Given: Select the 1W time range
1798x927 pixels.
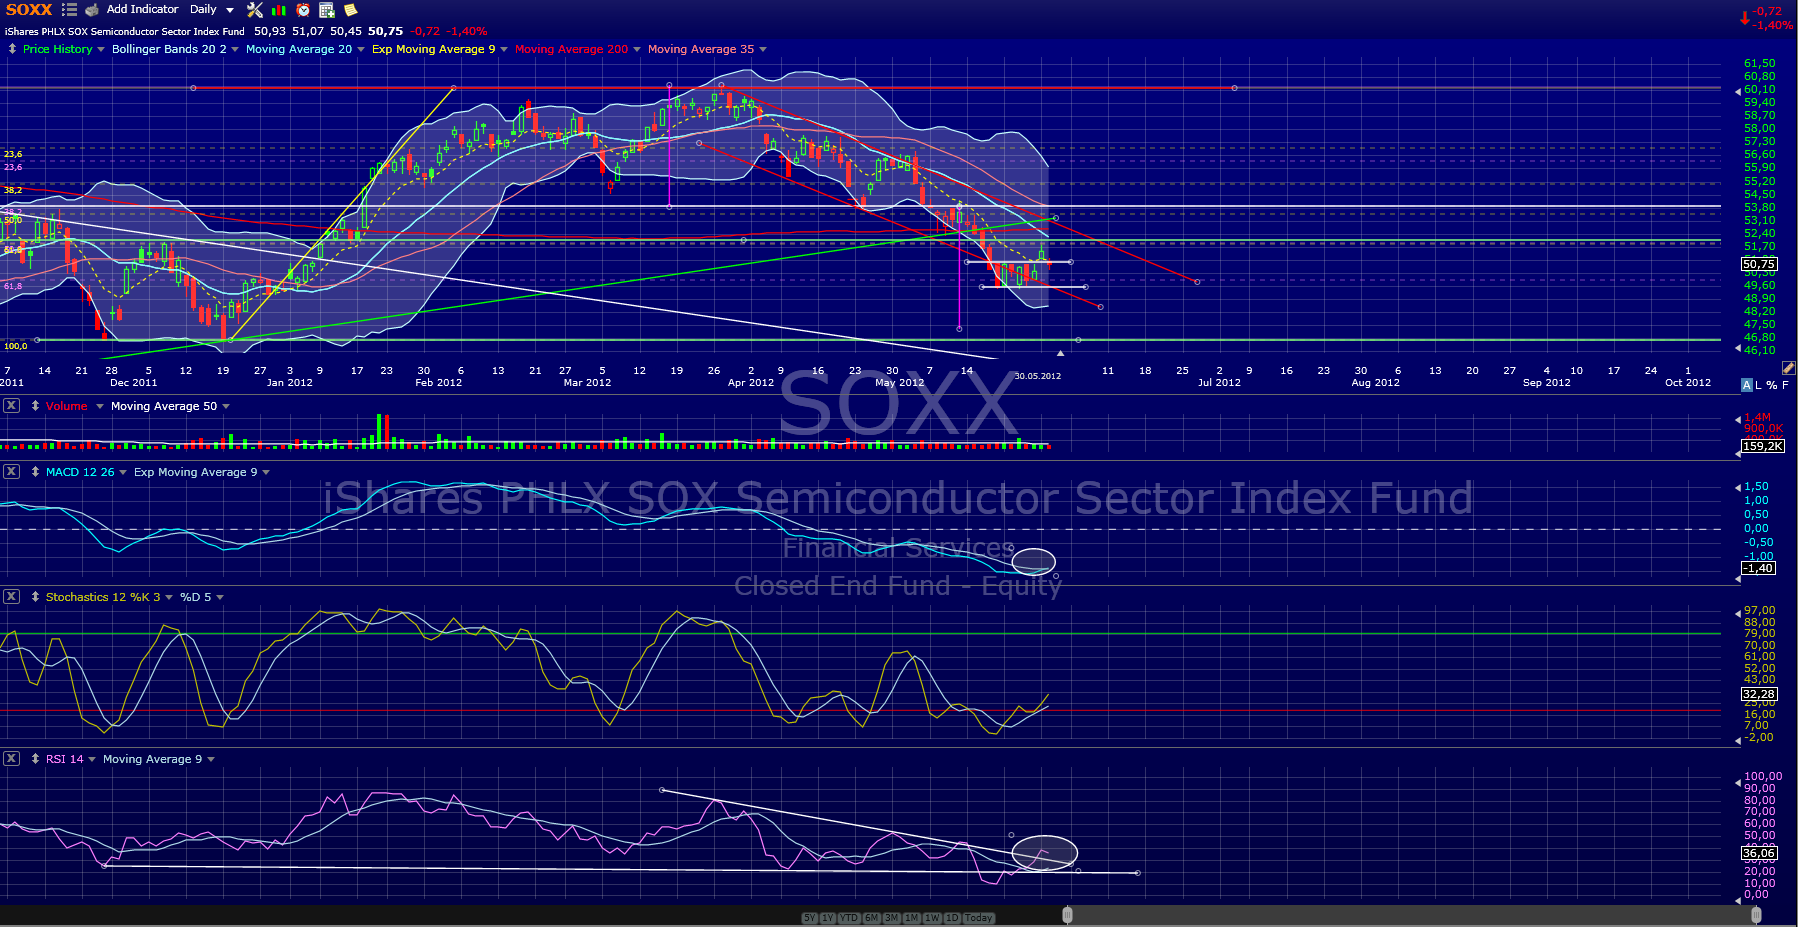Looking at the screenshot, I should 932,918.
